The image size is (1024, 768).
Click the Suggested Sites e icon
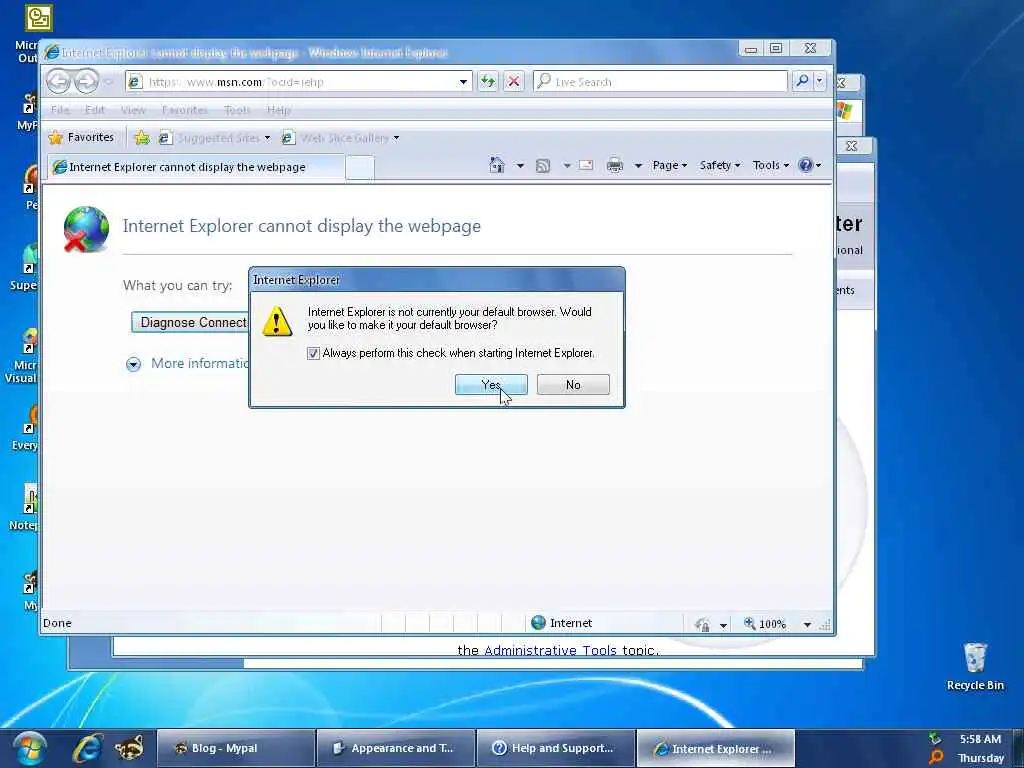[x=165, y=138]
